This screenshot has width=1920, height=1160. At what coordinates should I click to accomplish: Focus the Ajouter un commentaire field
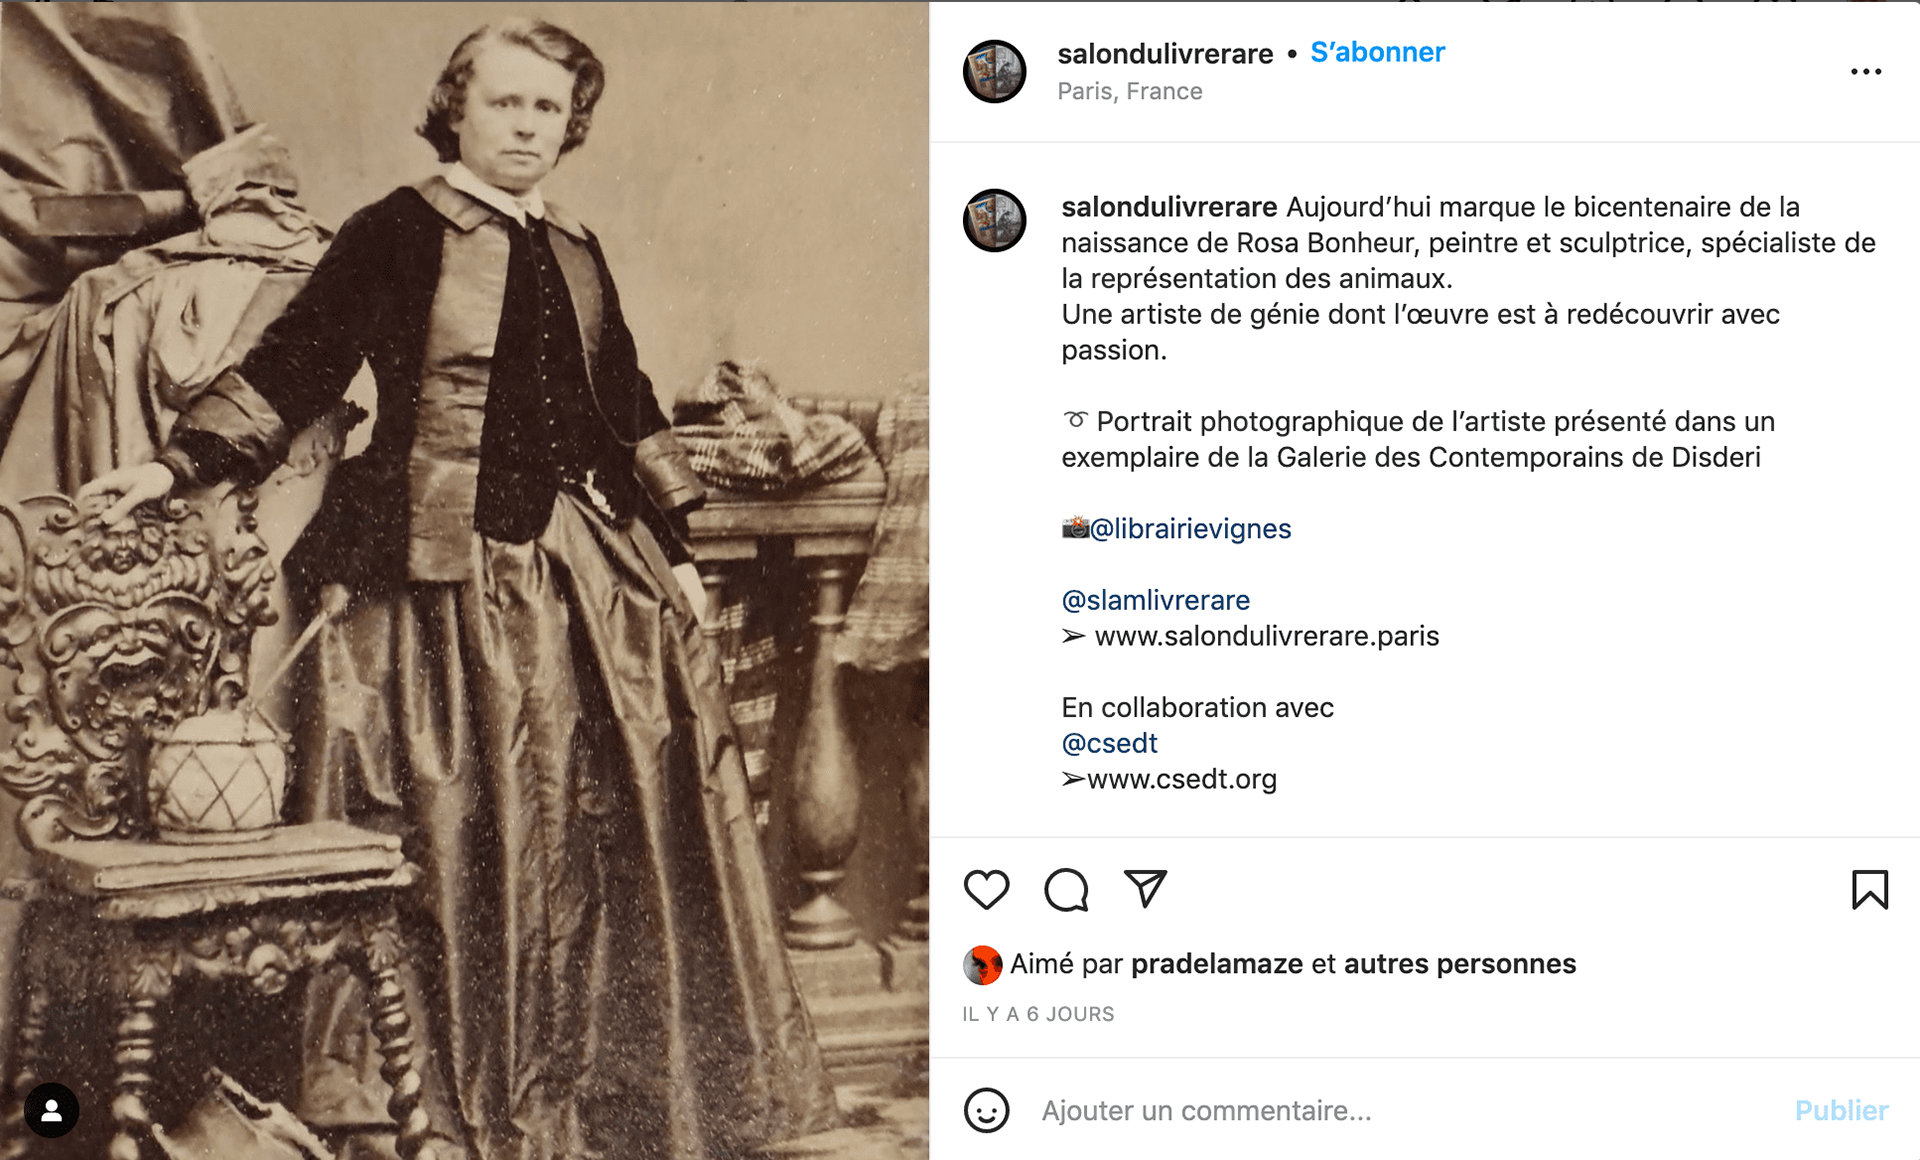click(1400, 1110)
